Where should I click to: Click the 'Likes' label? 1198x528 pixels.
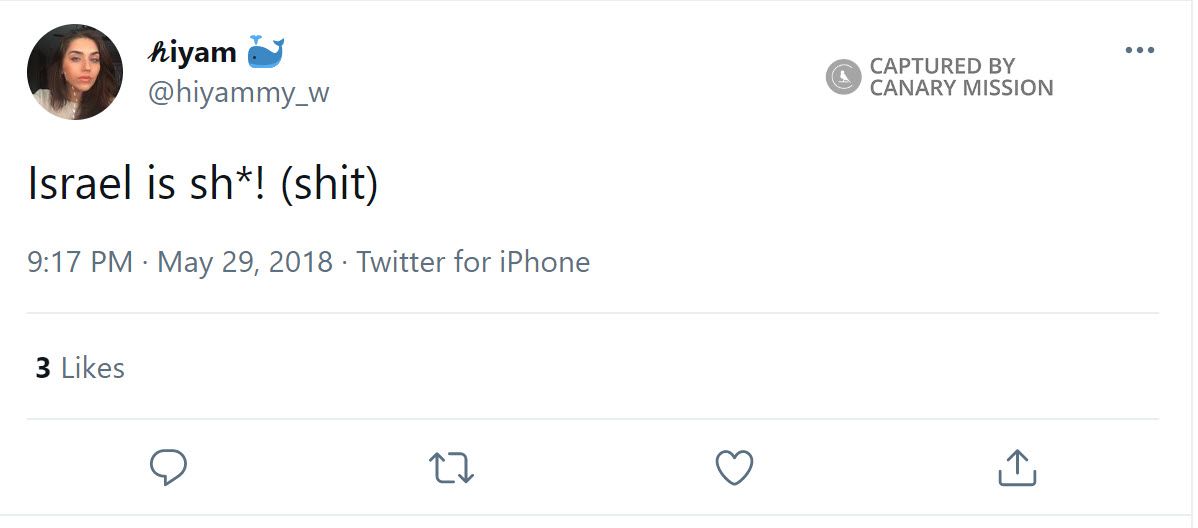pos(93,368)
